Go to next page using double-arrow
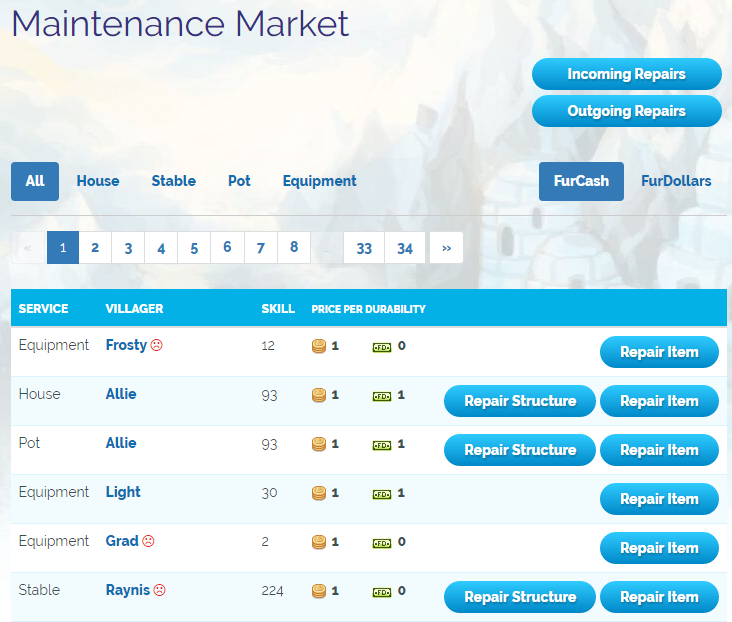732x622 pixels. click(446, 248)
